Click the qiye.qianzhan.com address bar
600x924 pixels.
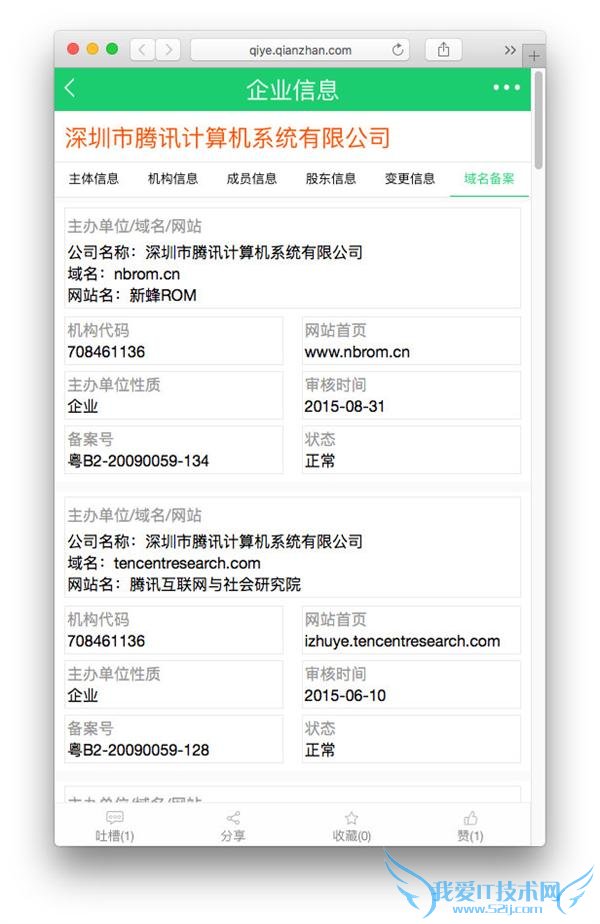301,50
